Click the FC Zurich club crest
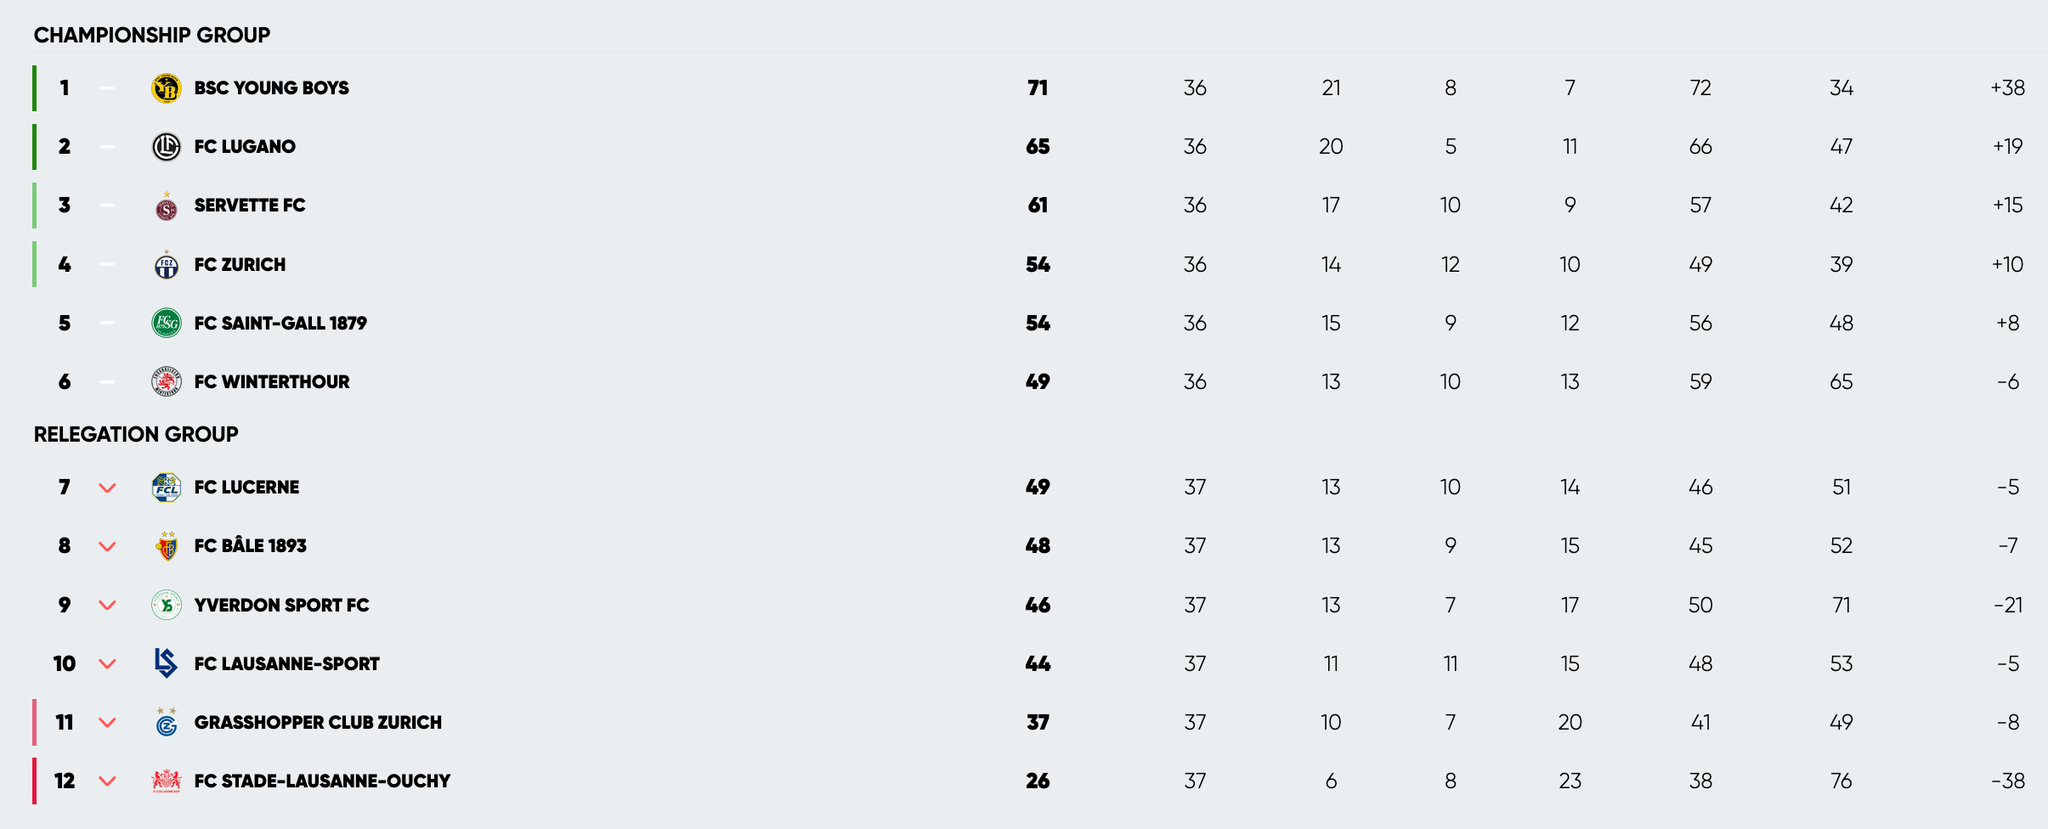The width and height of the screenshot is (2048, 829). pos(166,265)
